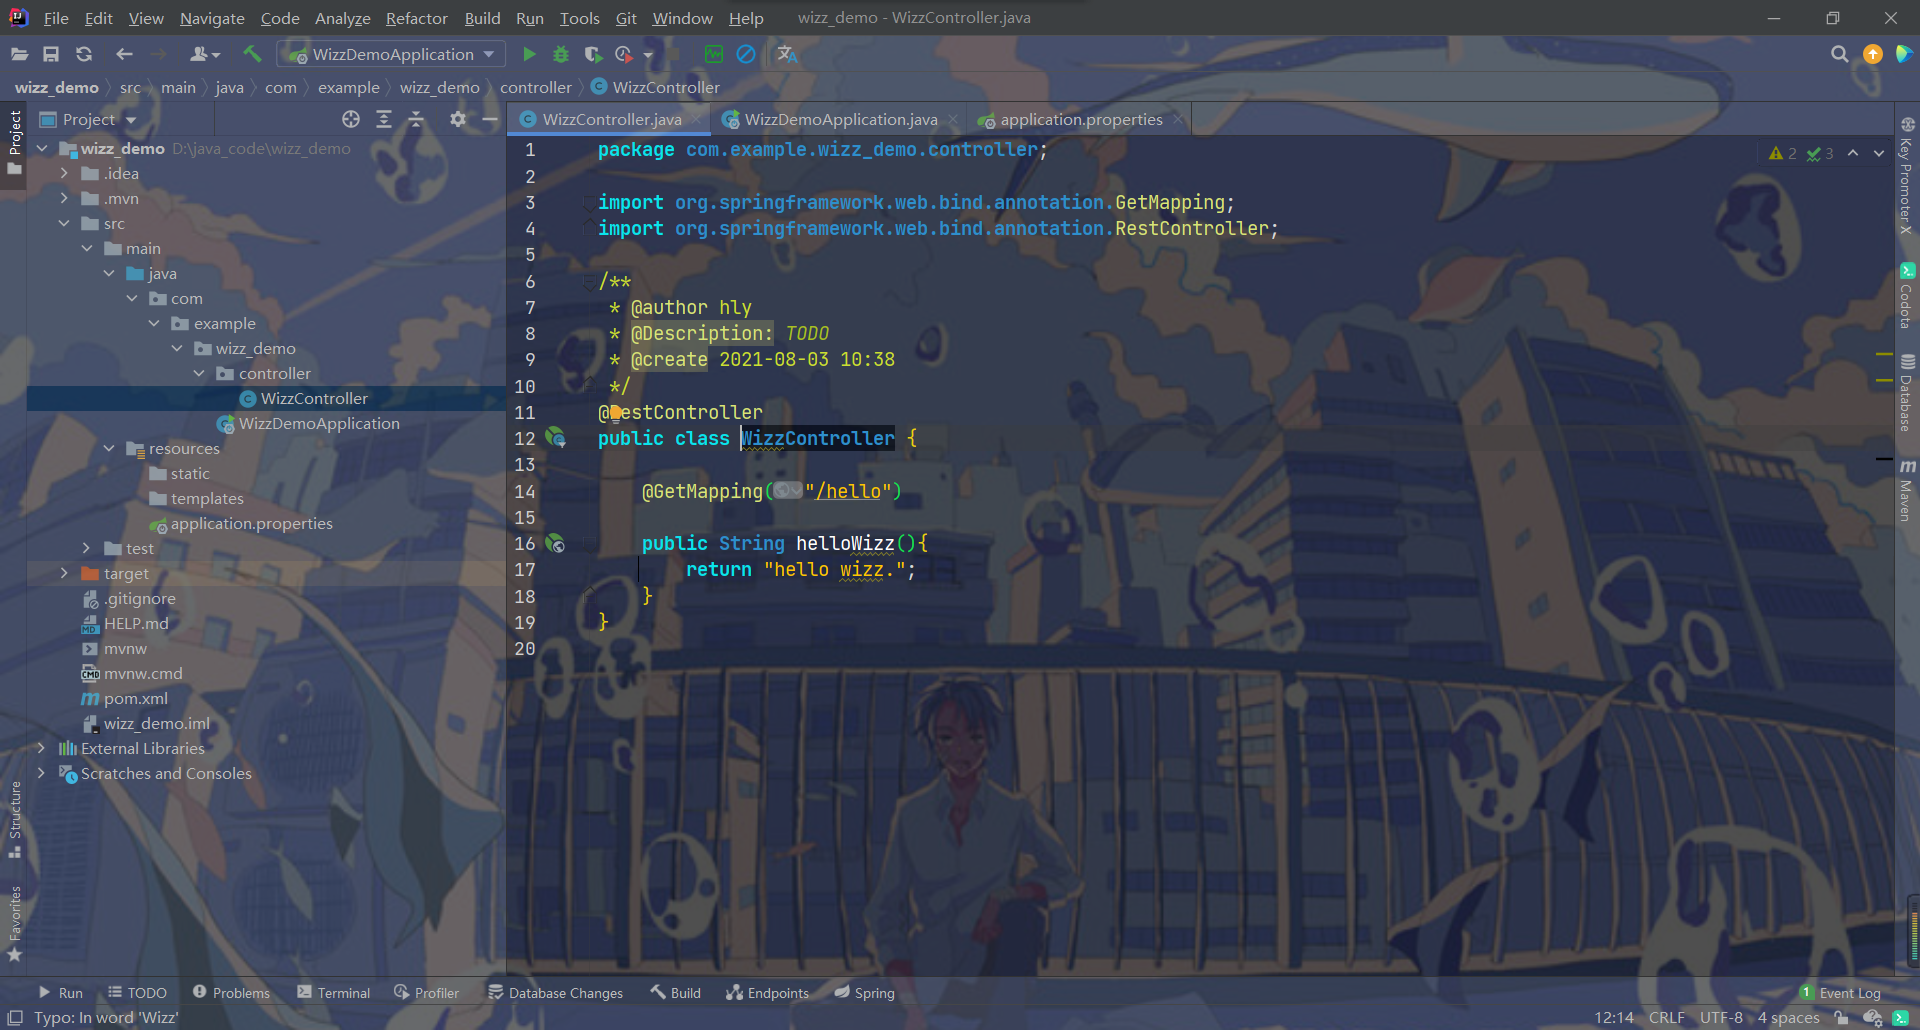
Task: Open run configuration WizzDemoApplication dropdown
Action: [x=392, y=54]
